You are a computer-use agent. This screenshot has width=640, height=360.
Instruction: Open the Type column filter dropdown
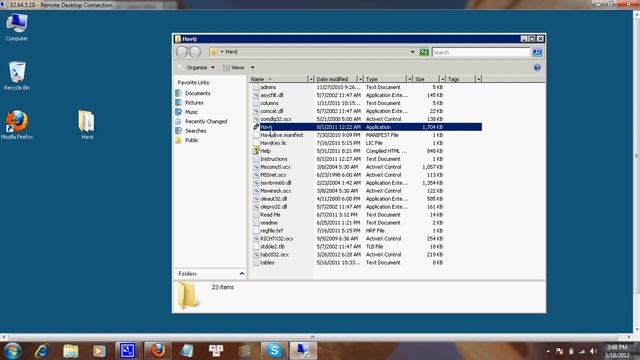pyautogui.click(x=409, y=79)
